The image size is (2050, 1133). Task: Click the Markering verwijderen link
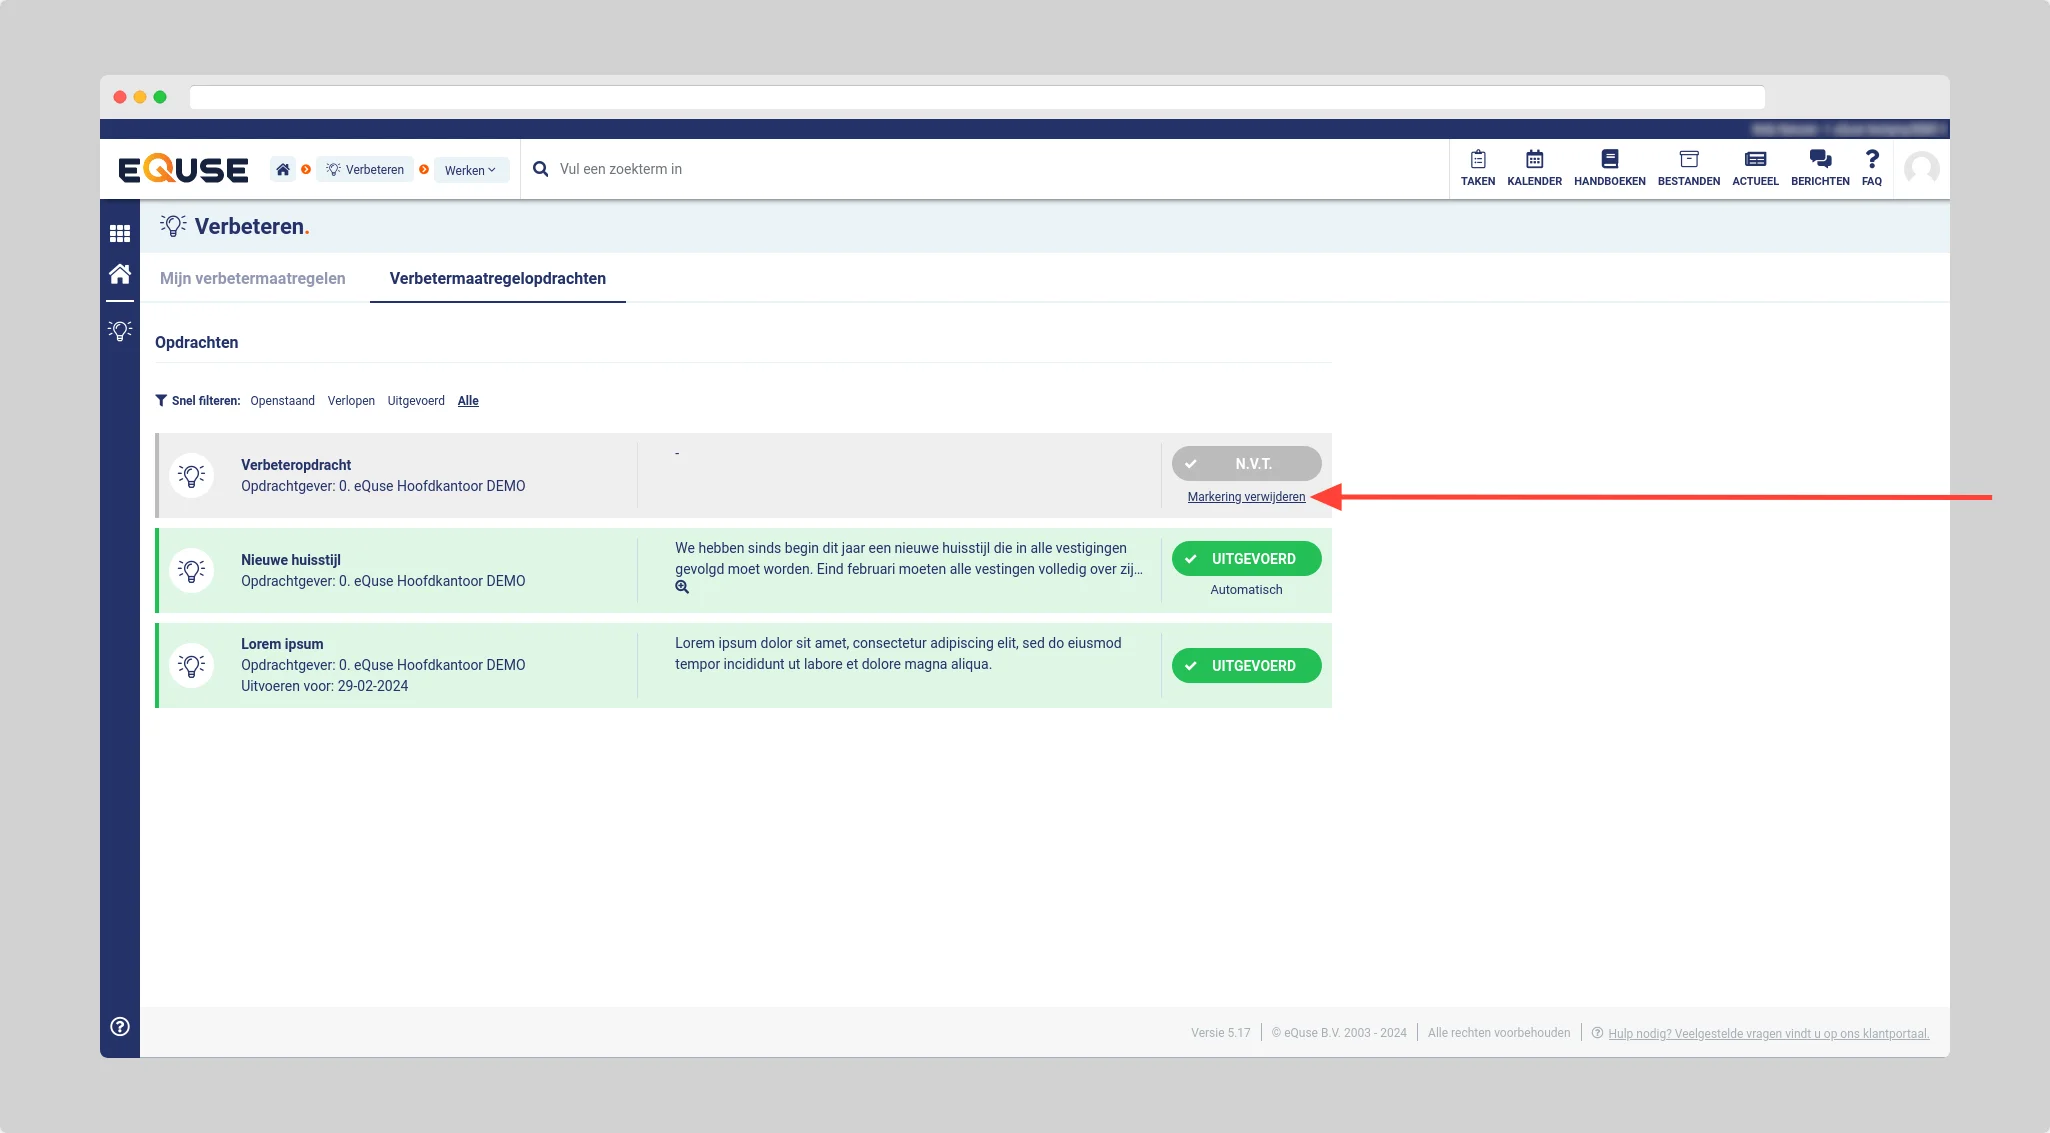point(1246,497)
